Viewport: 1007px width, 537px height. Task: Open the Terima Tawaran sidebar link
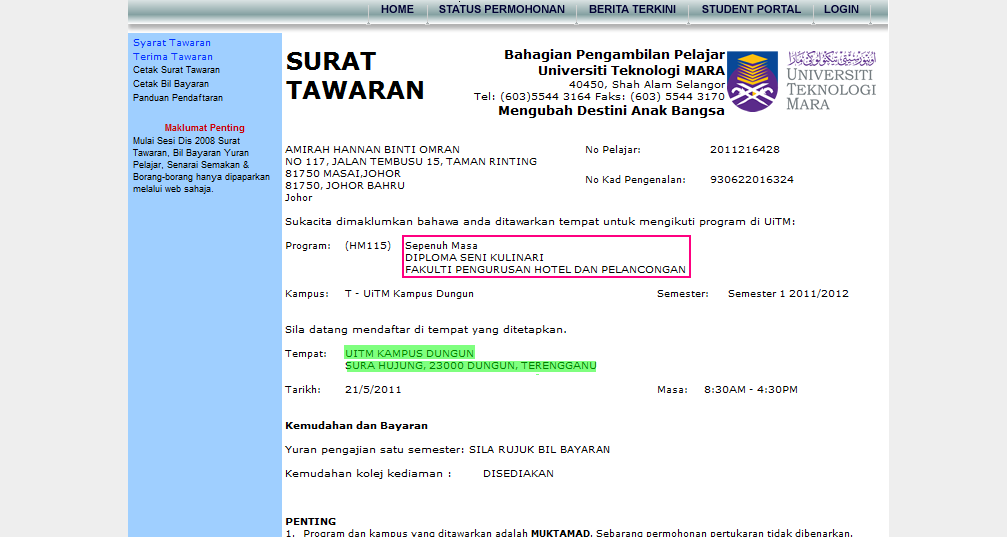point(173,57)
